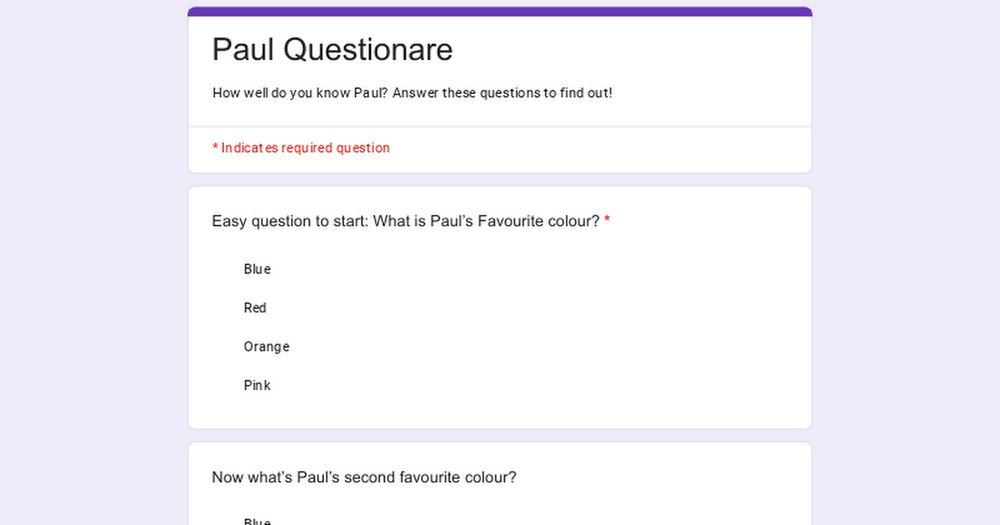Click the red asterisk before 'Indicates required question'

[x=216, y=147]
